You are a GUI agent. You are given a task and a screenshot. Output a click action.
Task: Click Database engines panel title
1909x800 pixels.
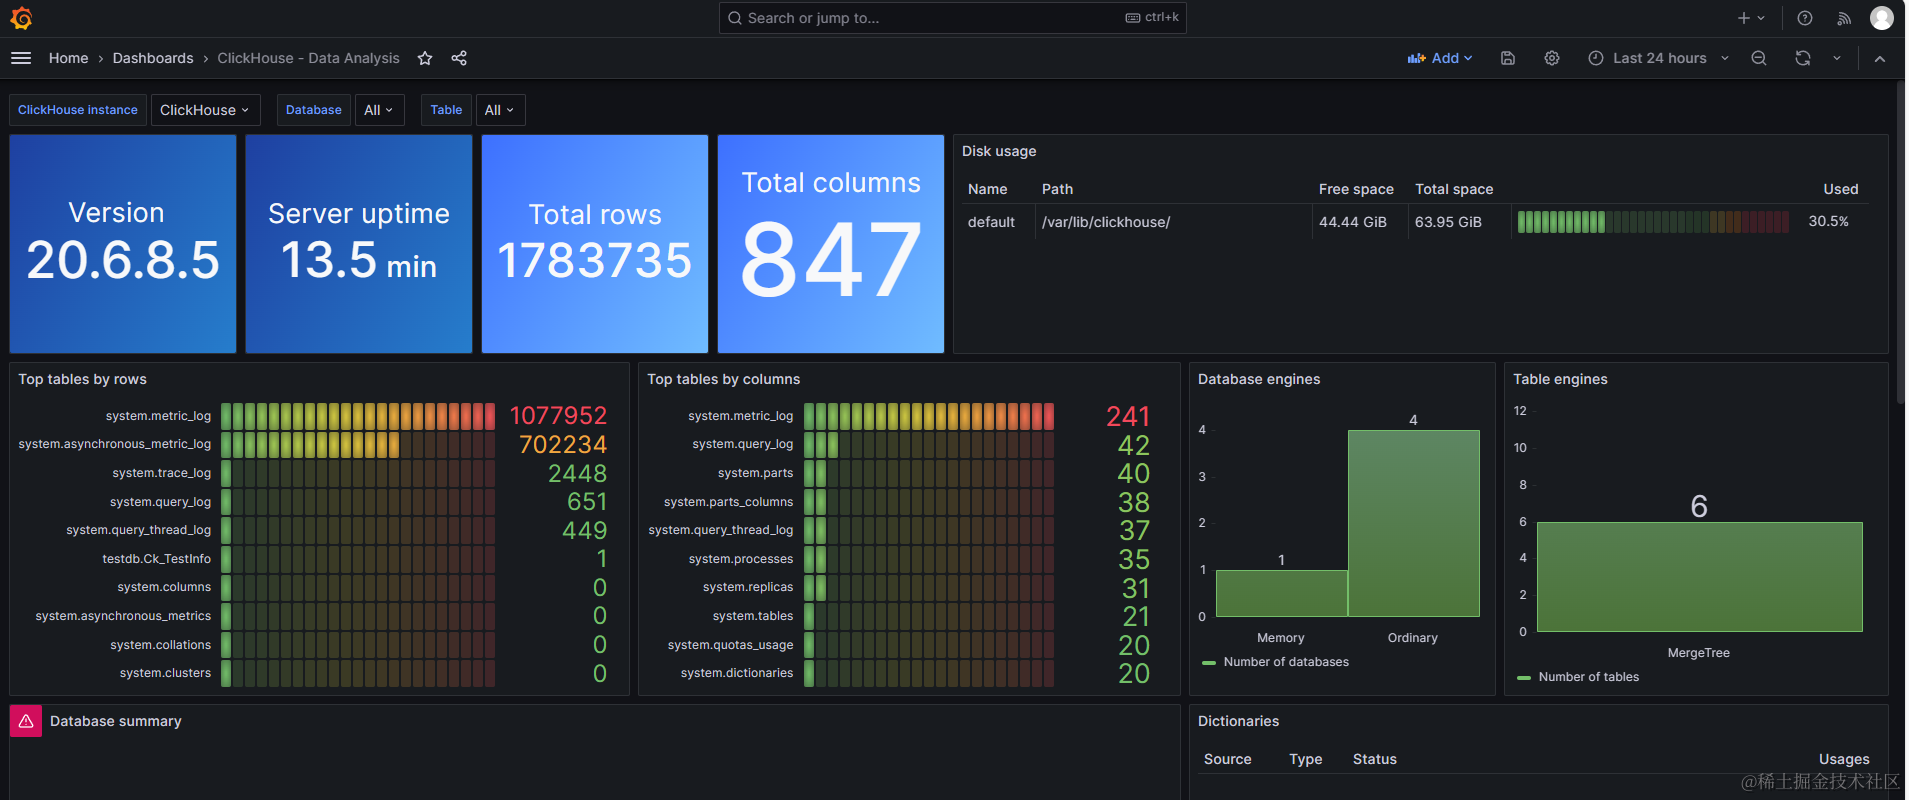(1259, 379)
